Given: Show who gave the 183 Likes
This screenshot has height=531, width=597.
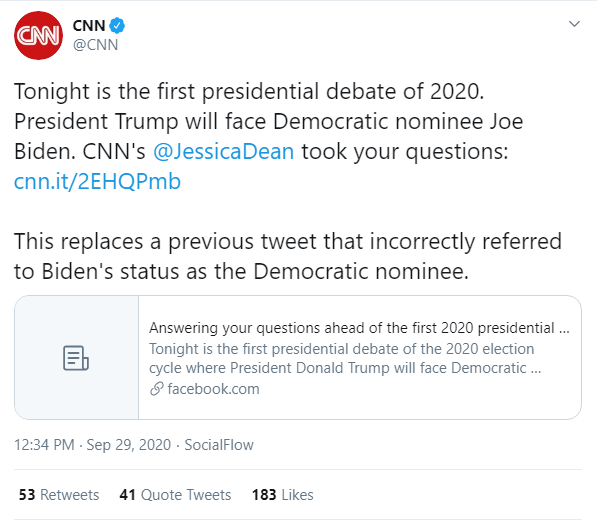Looking at the screenshot, I should [283, 495].
